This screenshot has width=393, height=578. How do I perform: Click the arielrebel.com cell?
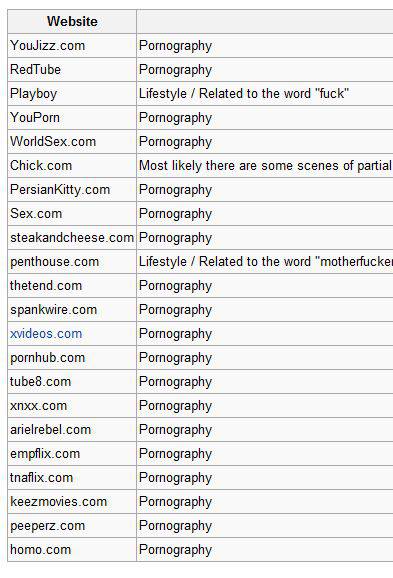pyautogui.click(x=72, y=430)
